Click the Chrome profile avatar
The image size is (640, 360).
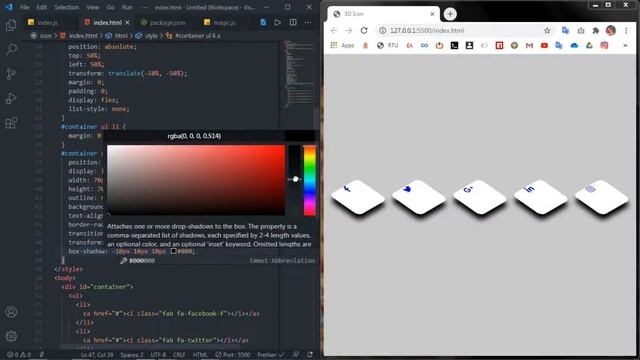611,31
